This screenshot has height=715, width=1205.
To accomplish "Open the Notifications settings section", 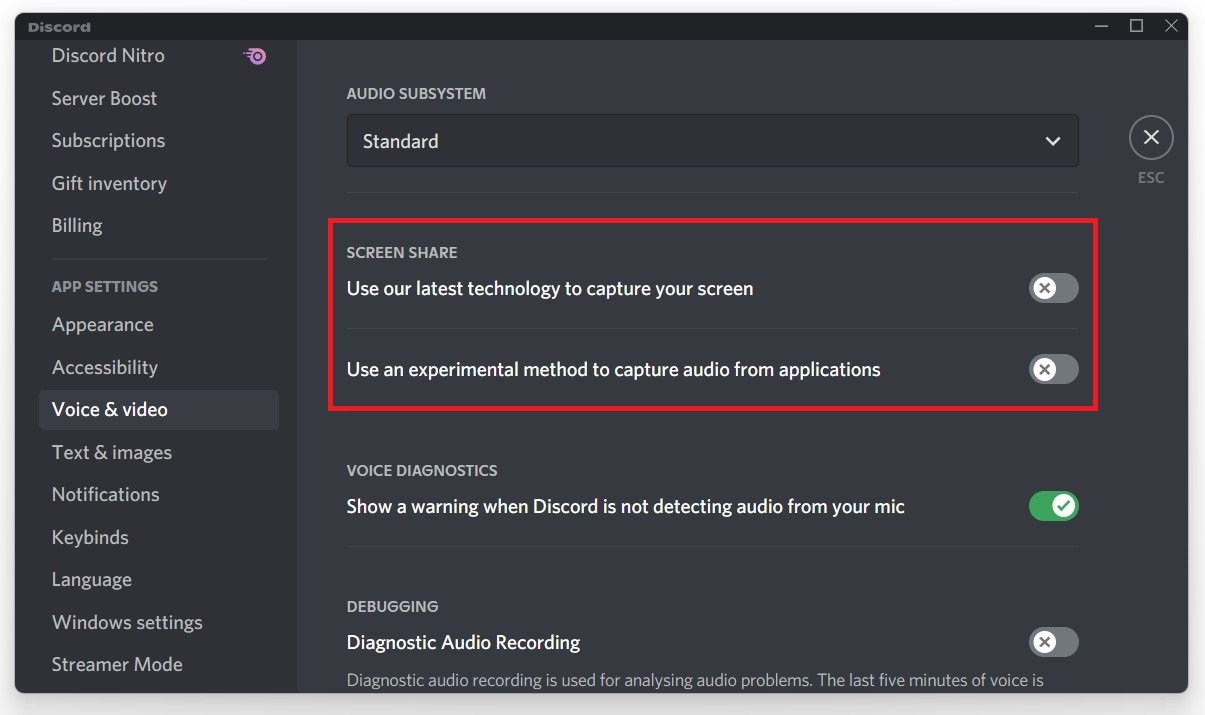I will point(106,495).
